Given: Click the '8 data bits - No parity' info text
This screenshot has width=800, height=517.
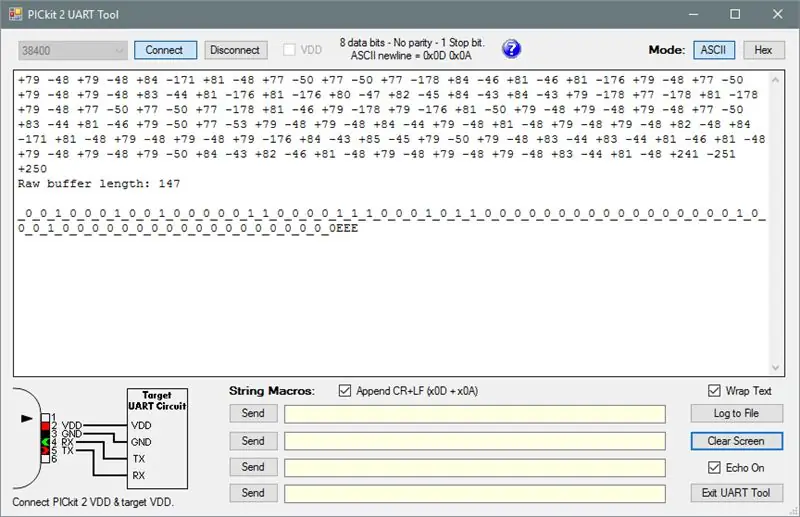Looking at the screenshot, I should coord(412,43).
